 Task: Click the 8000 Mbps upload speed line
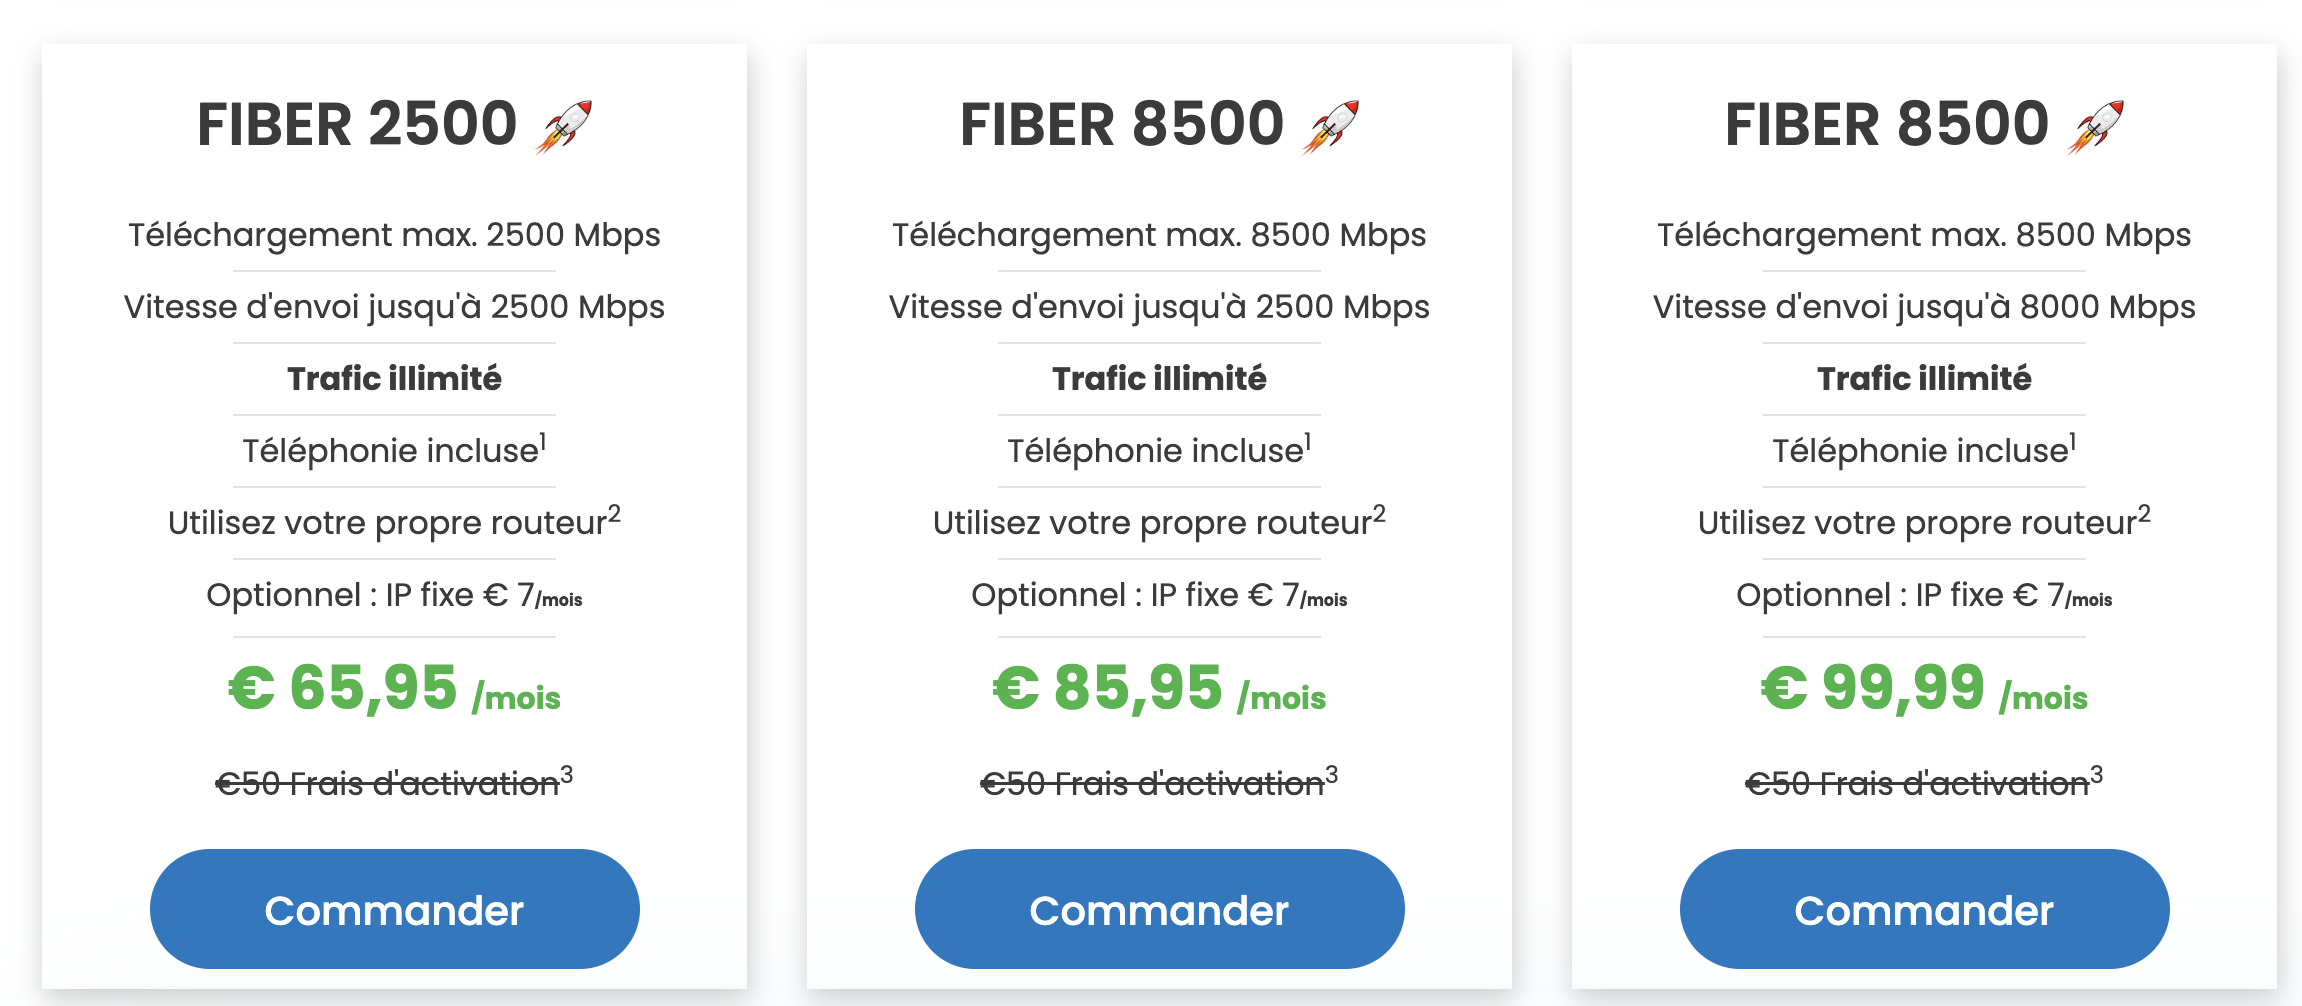[x=1924, y=307]
